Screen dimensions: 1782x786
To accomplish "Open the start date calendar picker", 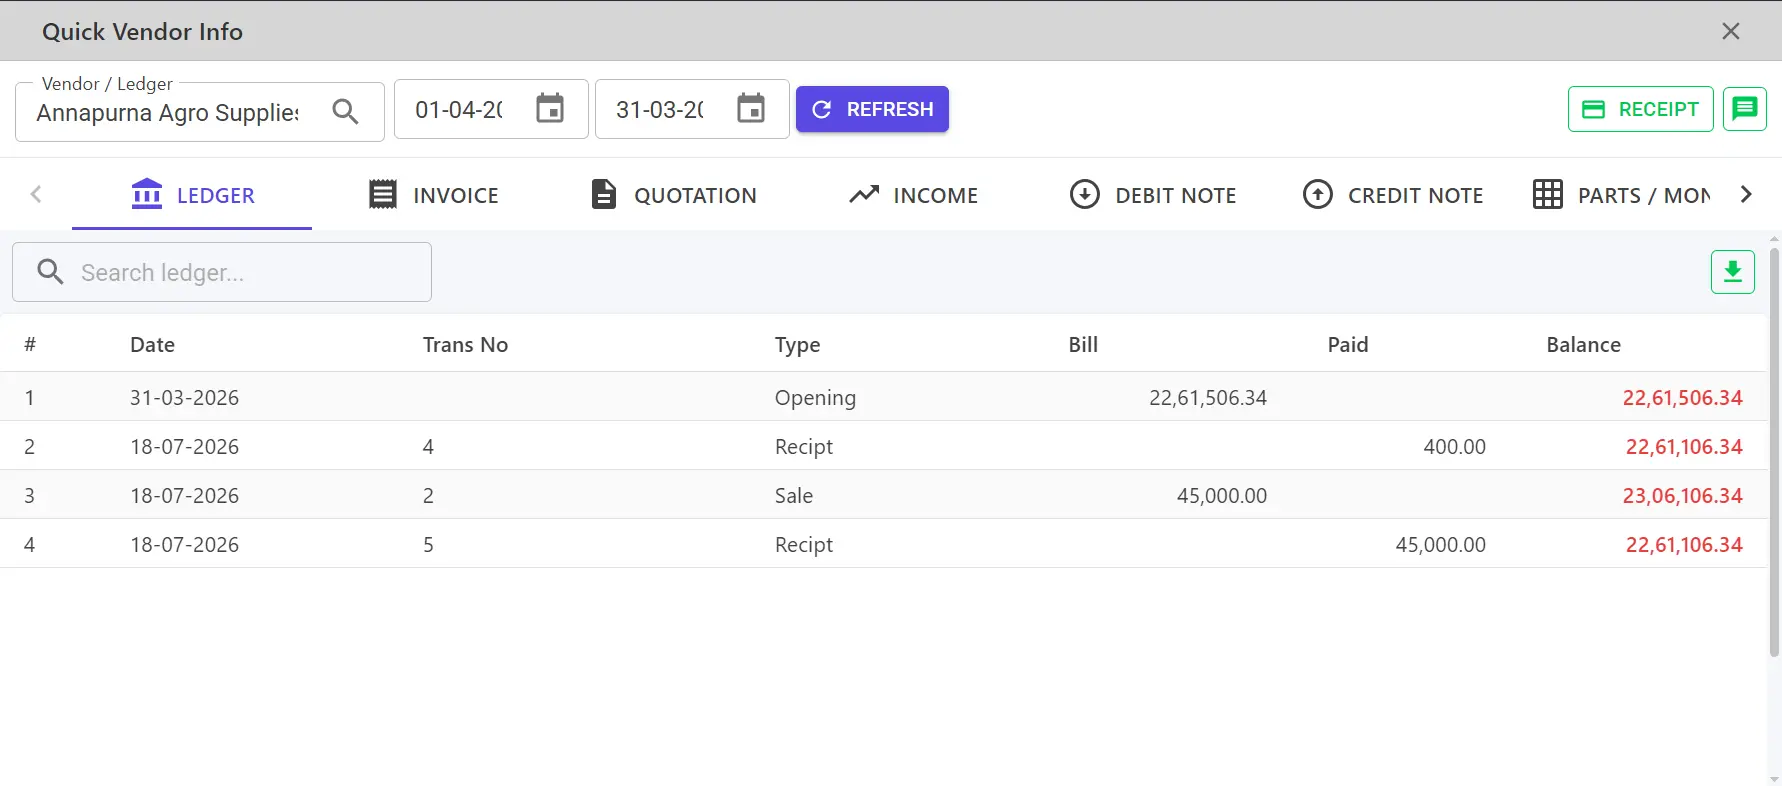I will (550, 108).
